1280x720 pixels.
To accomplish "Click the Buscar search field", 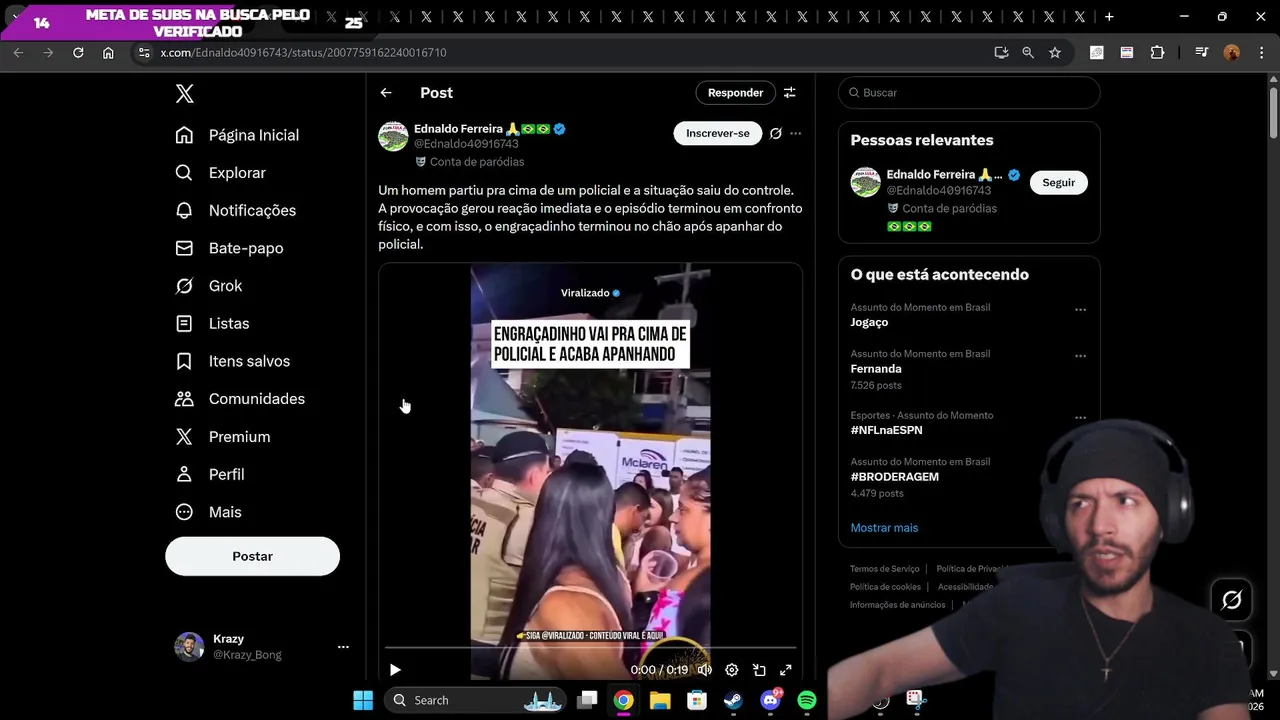I will [x=969, y=93].
